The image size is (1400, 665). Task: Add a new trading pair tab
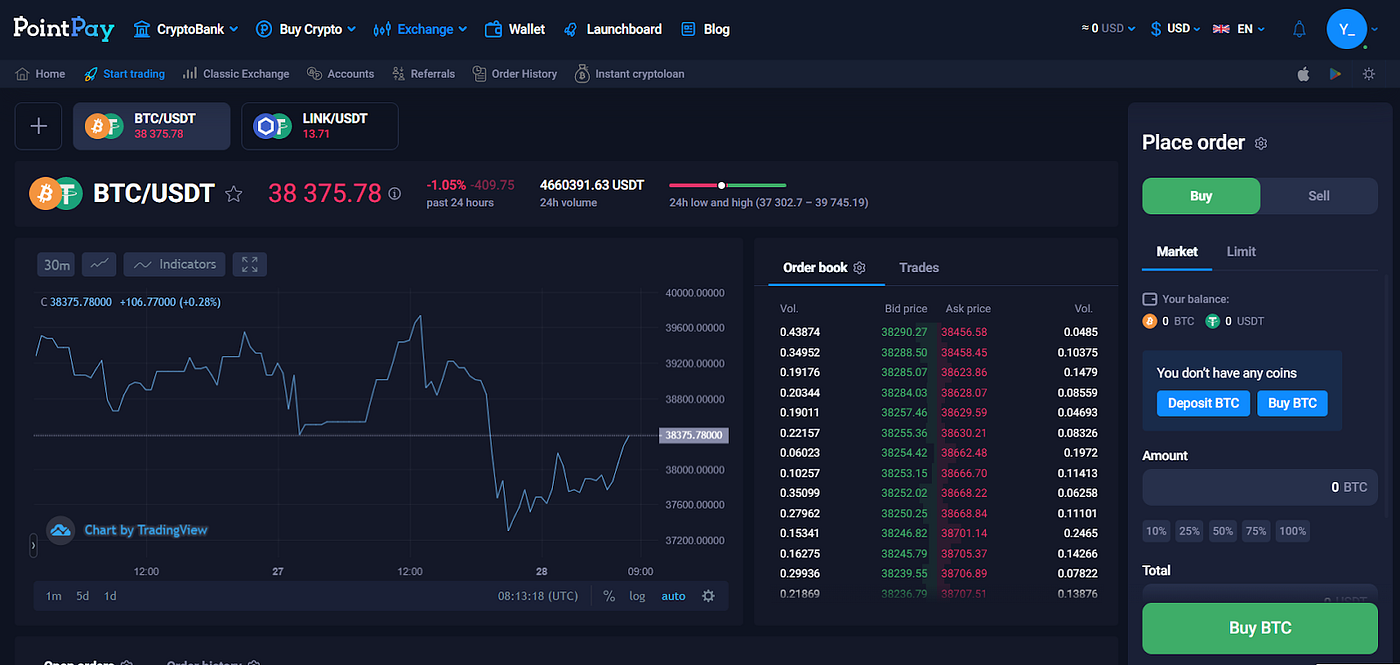(x=39, y=126)
